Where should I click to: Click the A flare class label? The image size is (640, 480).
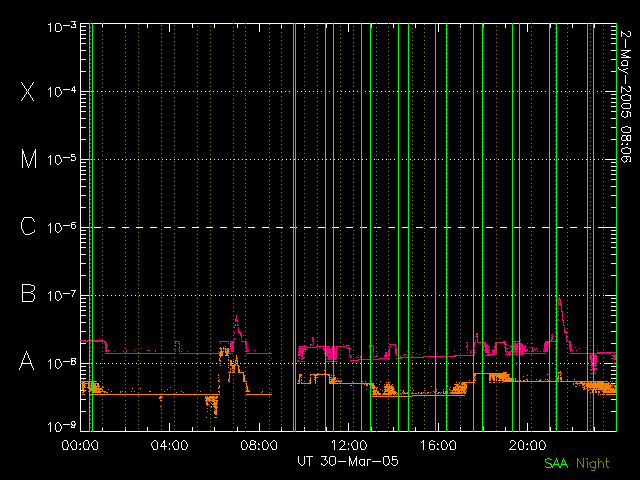pyautogui.click(x=27, y=361)
